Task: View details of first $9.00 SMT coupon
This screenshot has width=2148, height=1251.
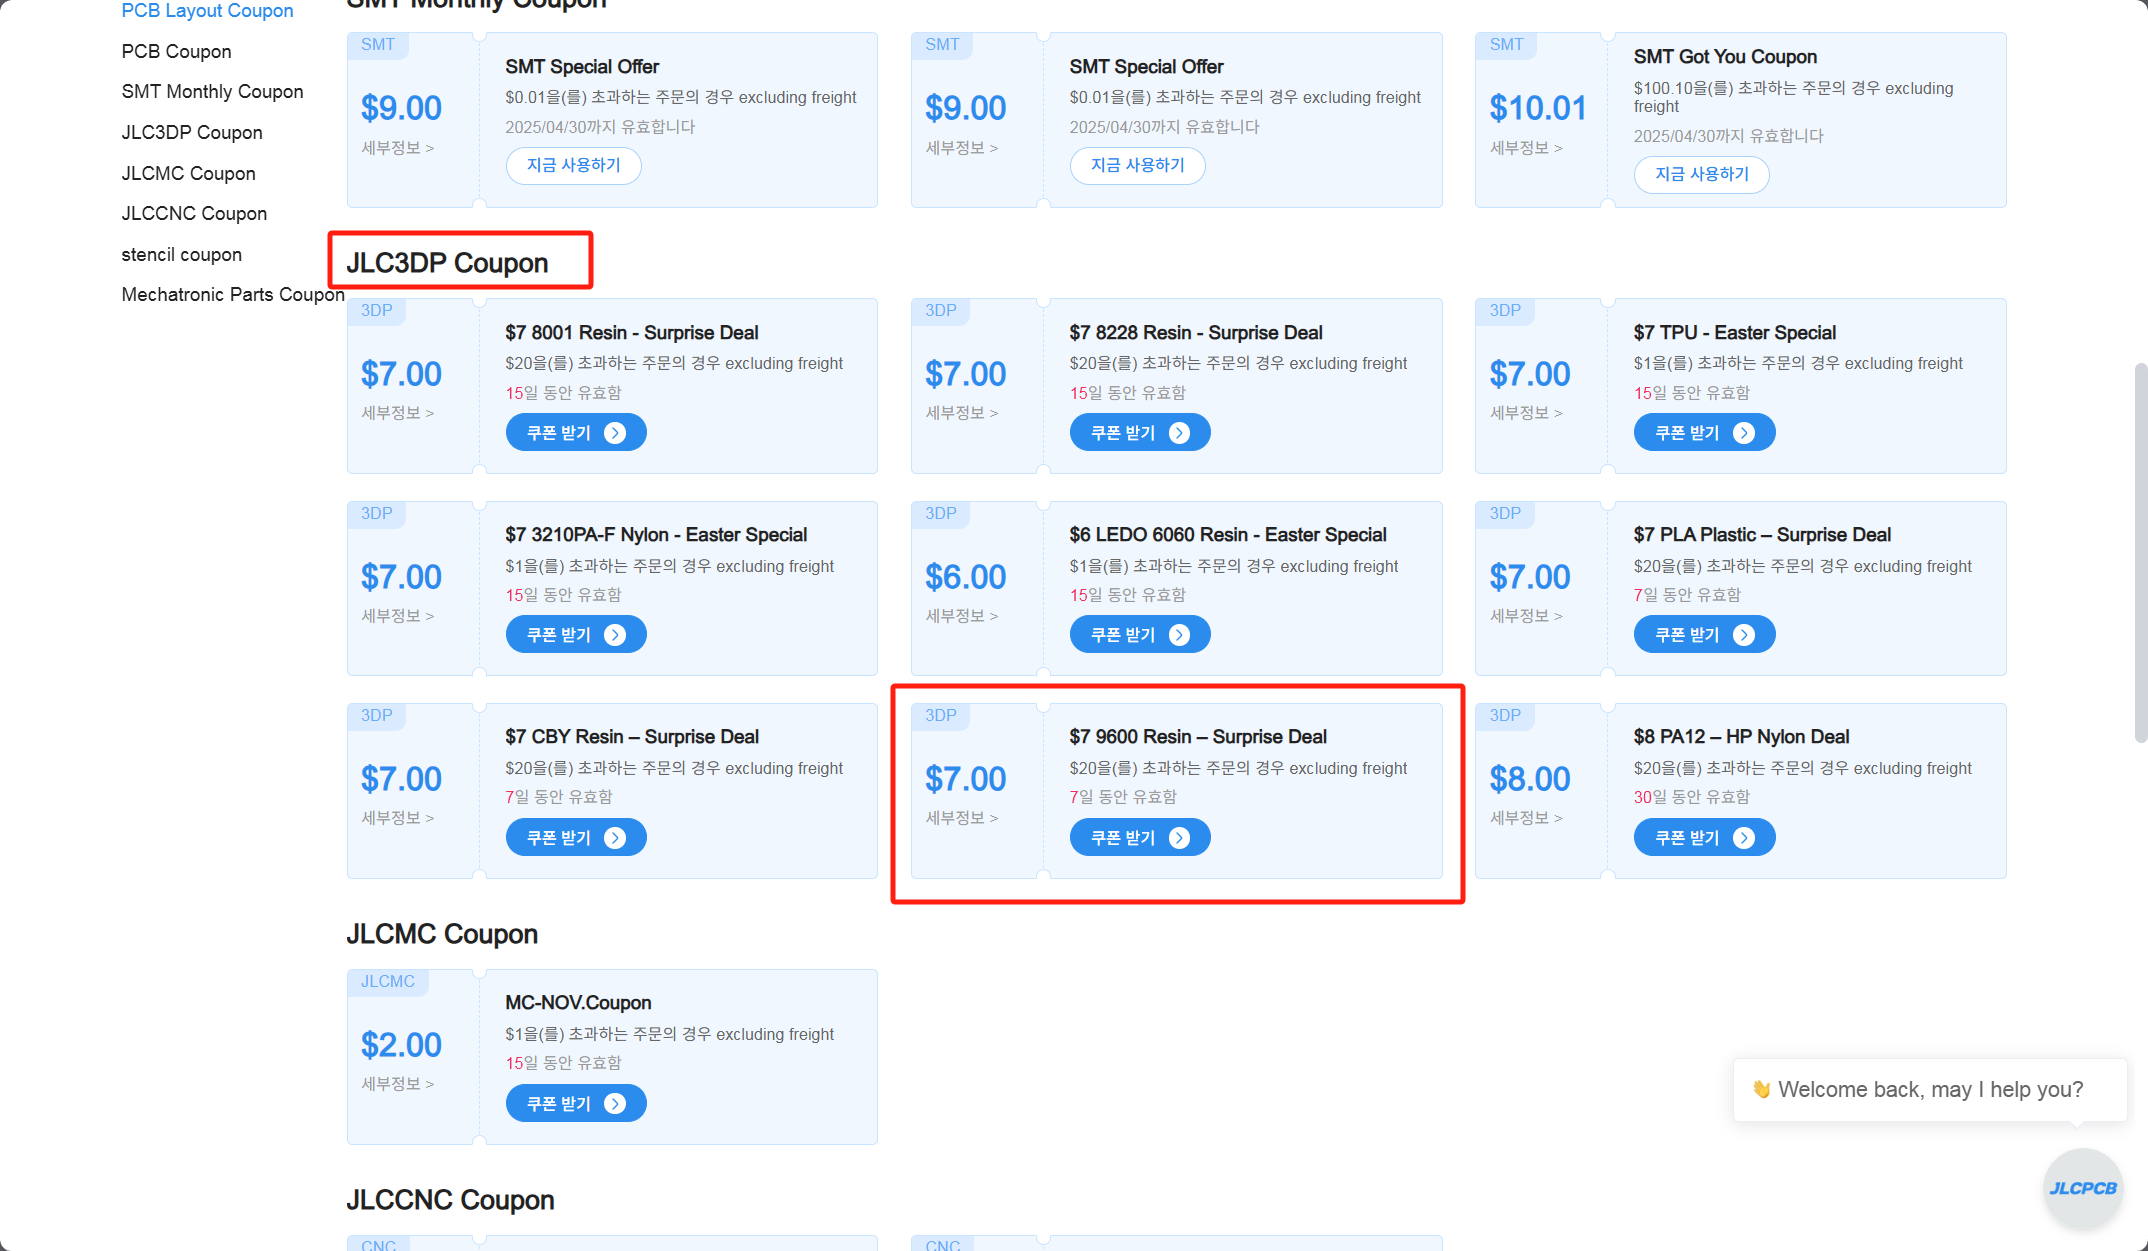Action: [397, 148]
